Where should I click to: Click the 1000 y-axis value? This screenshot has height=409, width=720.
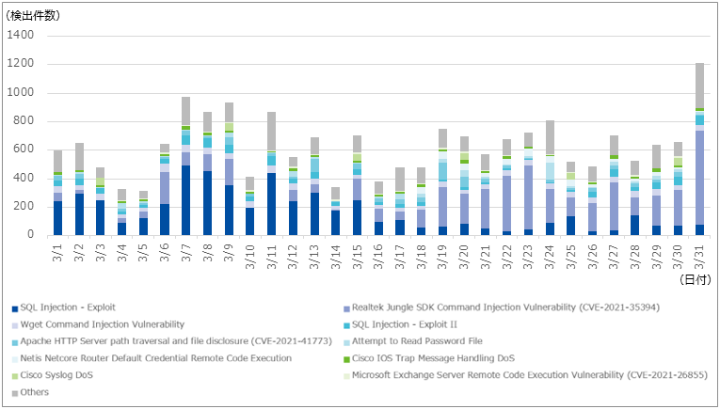click(21, 92)
